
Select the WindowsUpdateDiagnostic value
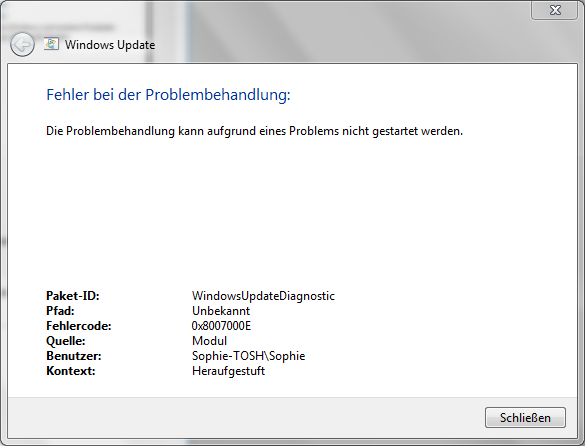pyautogui.click(x=263, y=296)
